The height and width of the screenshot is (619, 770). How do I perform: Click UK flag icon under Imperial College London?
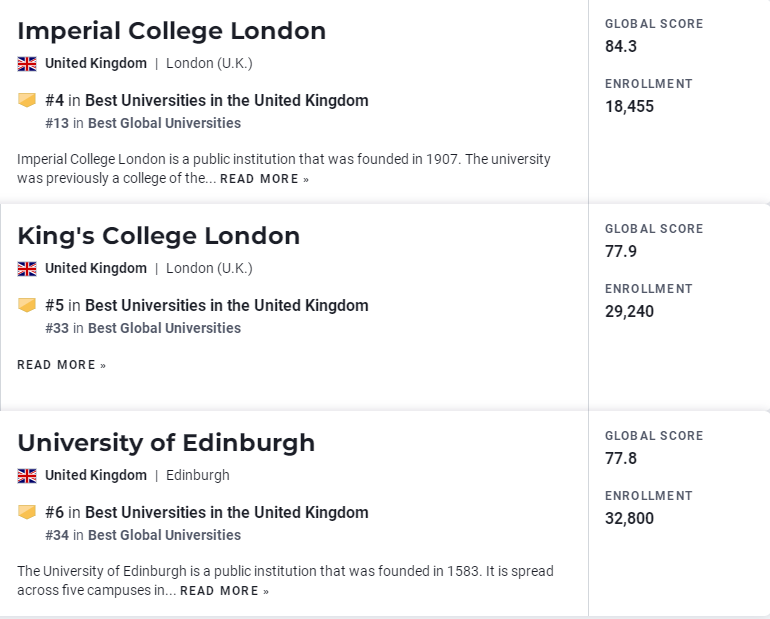click(x=27, y=64)
